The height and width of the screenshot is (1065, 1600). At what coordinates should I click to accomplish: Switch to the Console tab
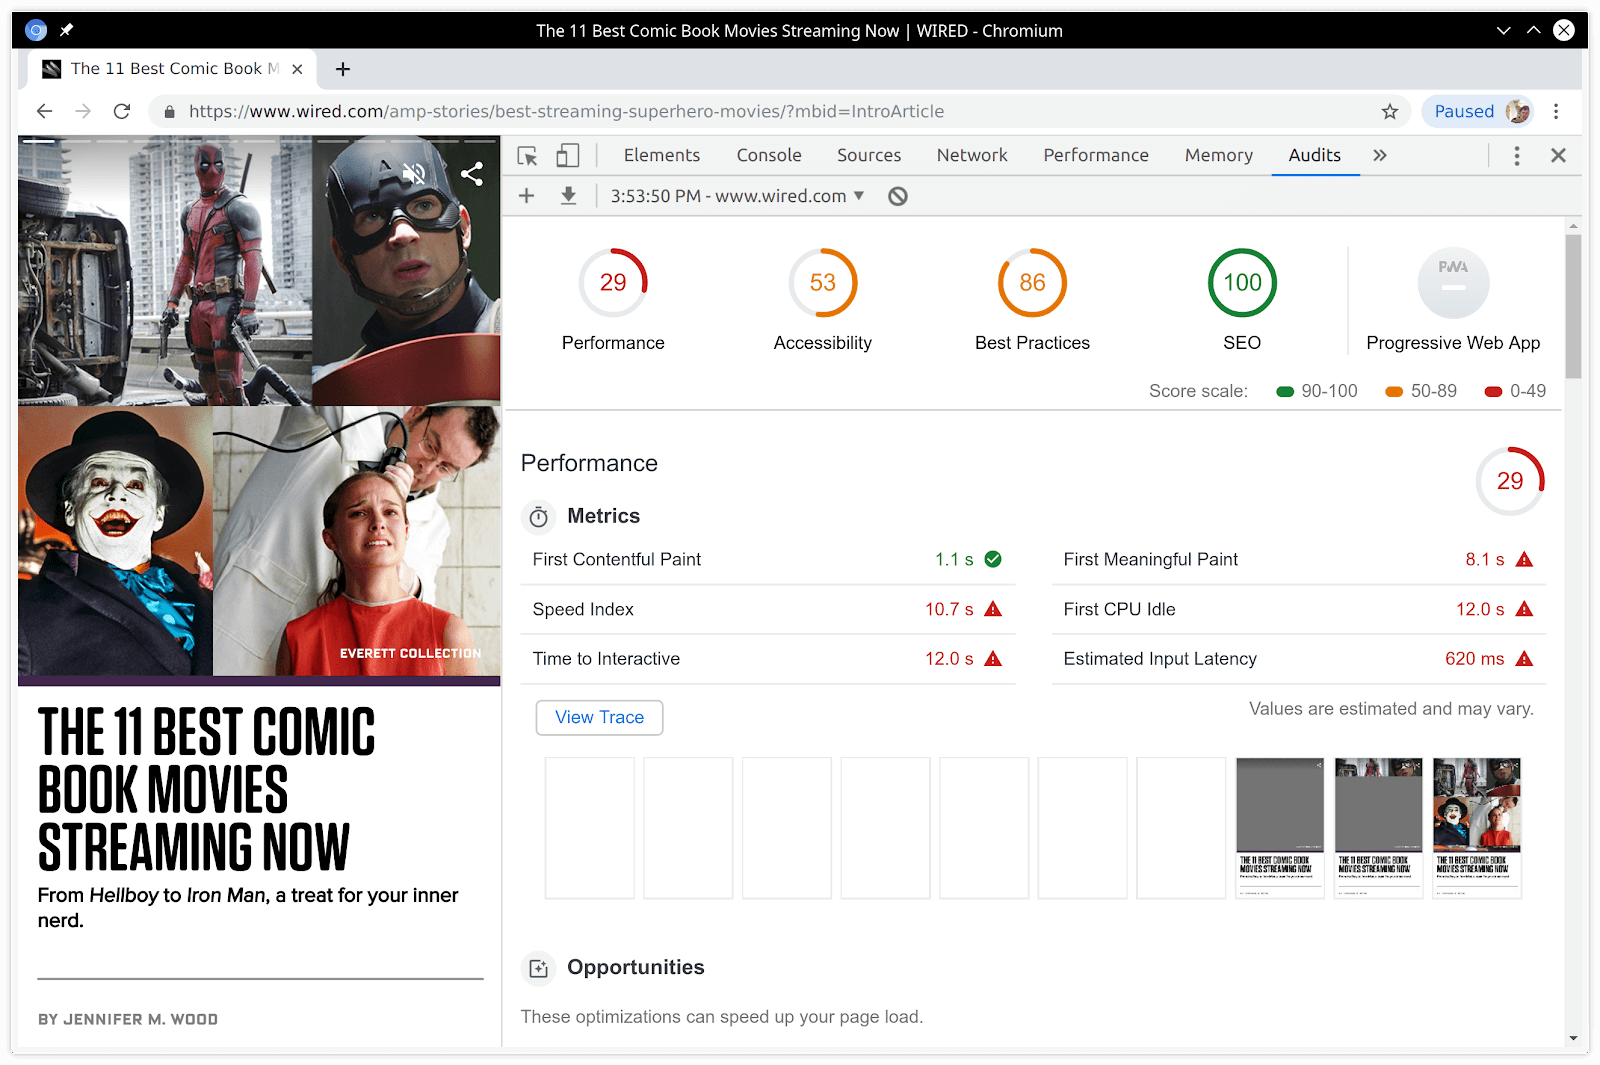coord(769,155)
